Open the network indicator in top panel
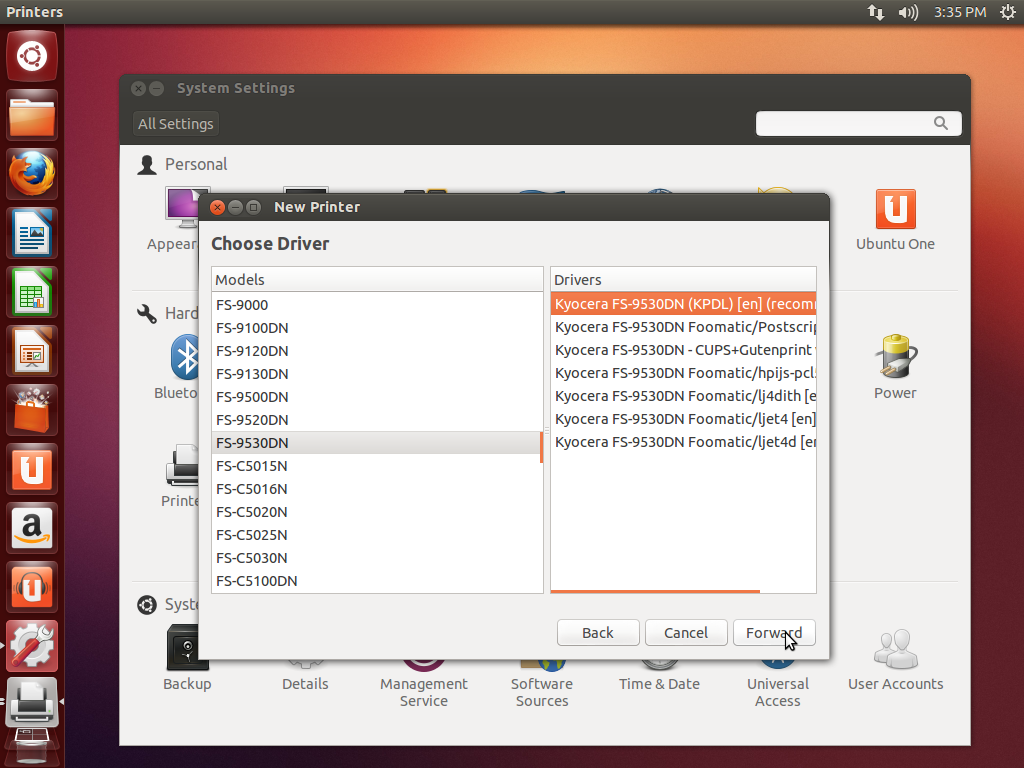The height and width of the screenshot is (768, 1024). (876, 12)
